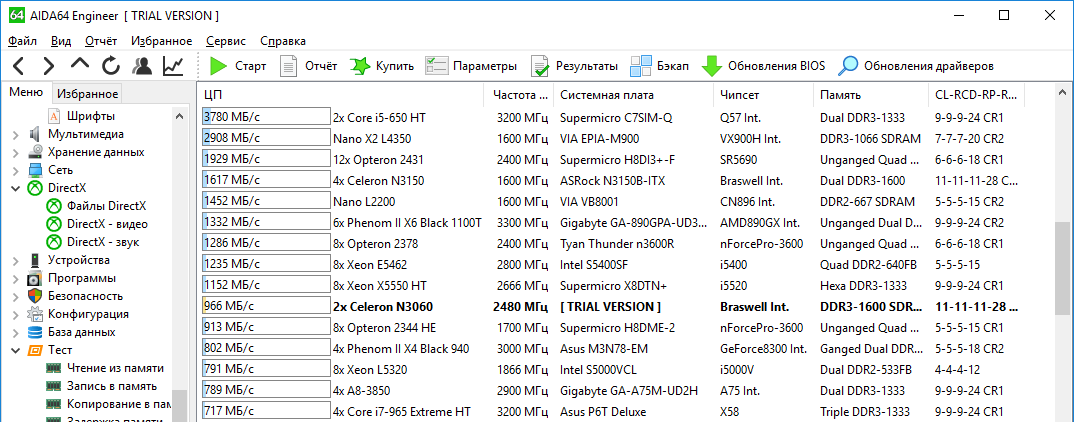Open Чтение из памяти test

click(115, 367)
